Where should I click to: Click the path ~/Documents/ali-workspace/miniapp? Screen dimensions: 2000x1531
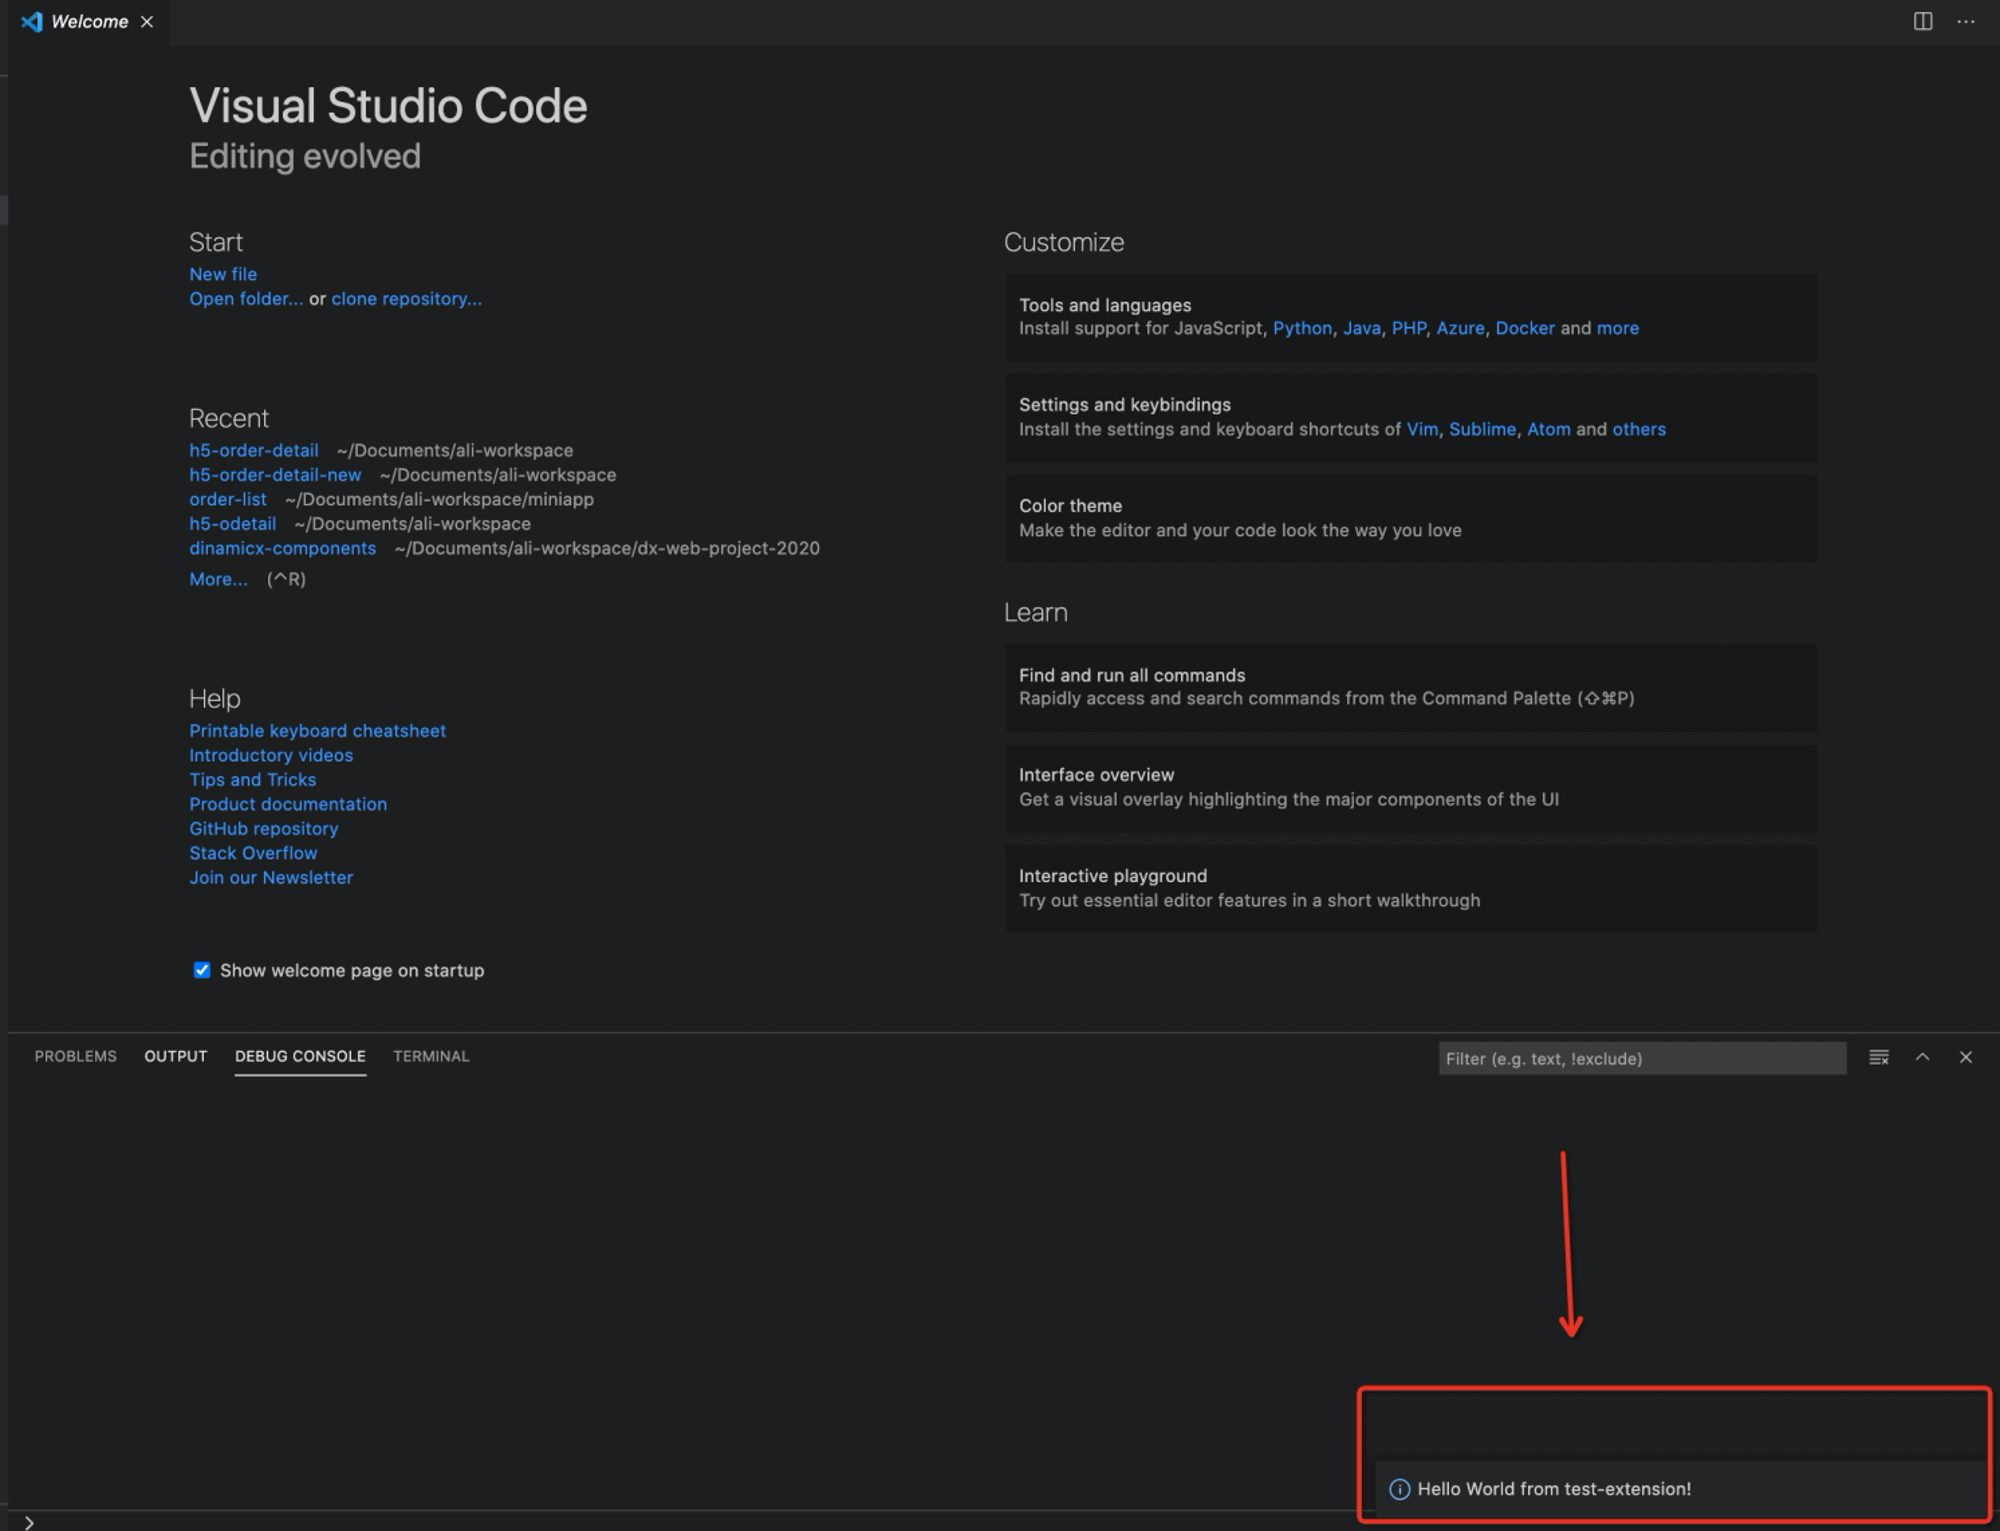point(439,499)
